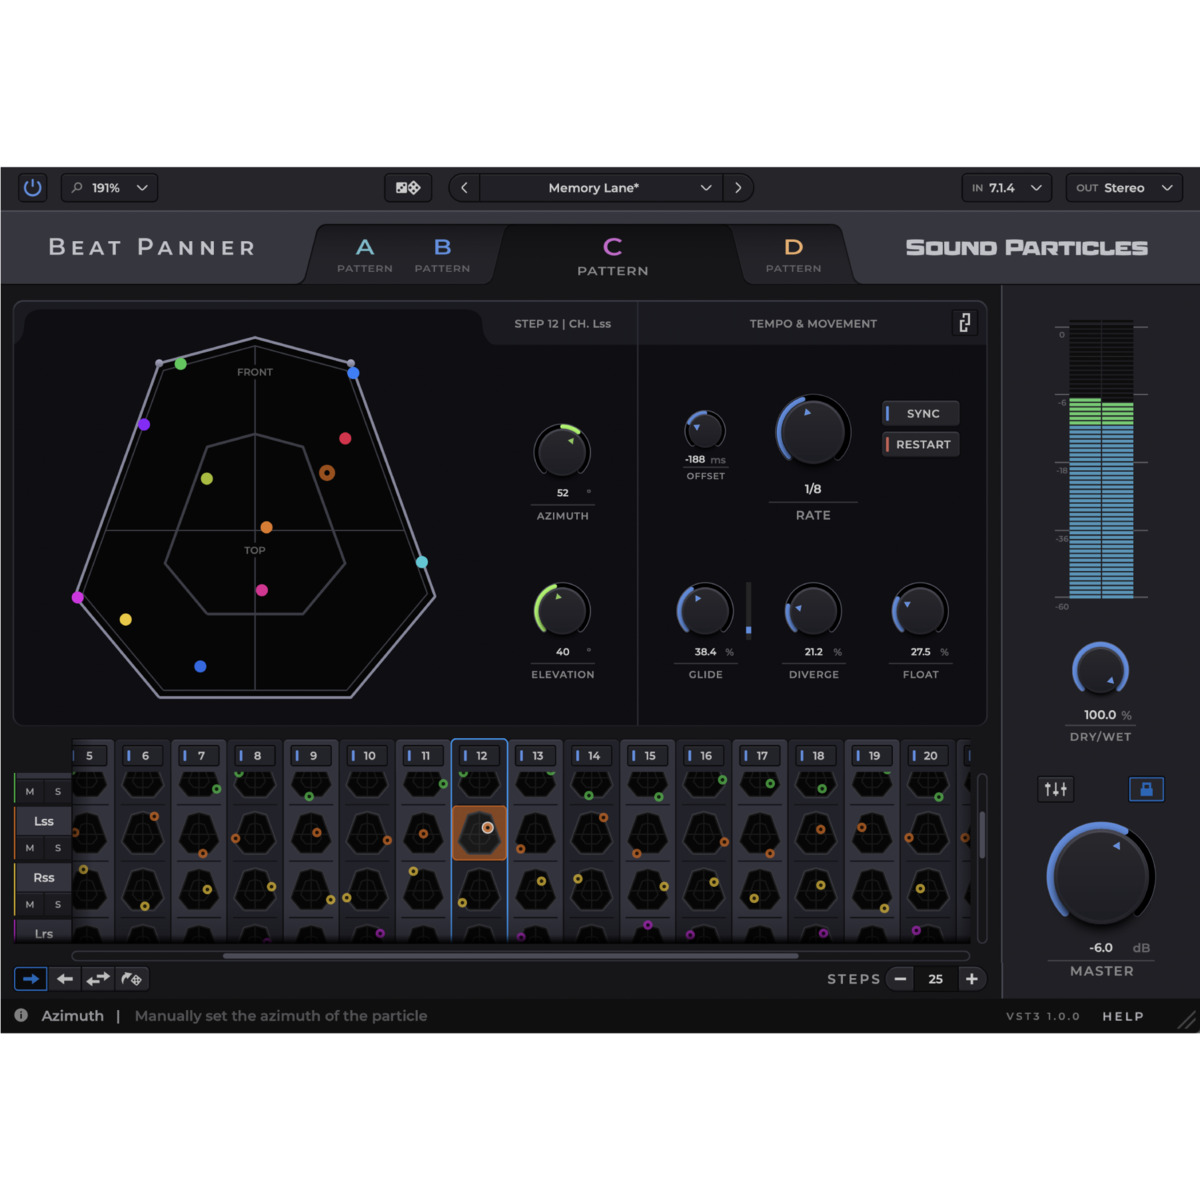
Task: Toggle the RESTART button
Action: (x=921, y=444)
